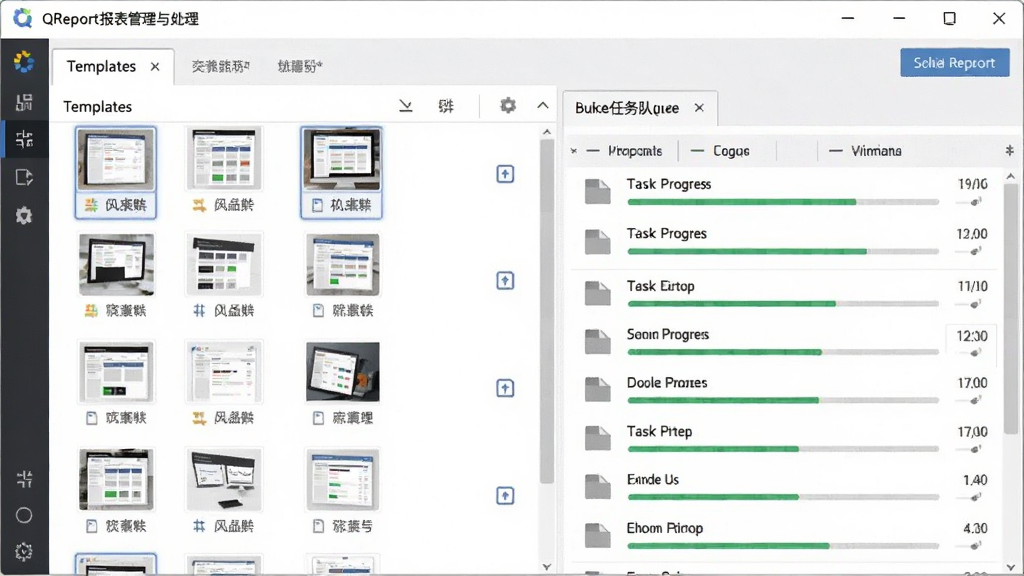The height and width of the screenshot is (576, 1024).
Task: Click the QReport logo icon atop the sidebar
Action: (24, 62)
